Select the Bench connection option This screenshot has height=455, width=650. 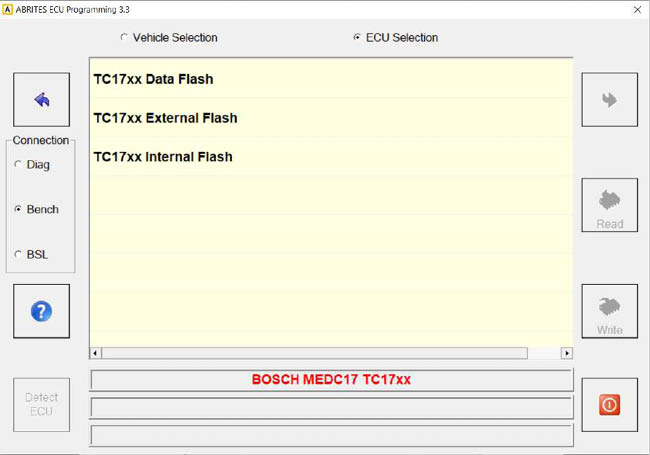(18, 210)
